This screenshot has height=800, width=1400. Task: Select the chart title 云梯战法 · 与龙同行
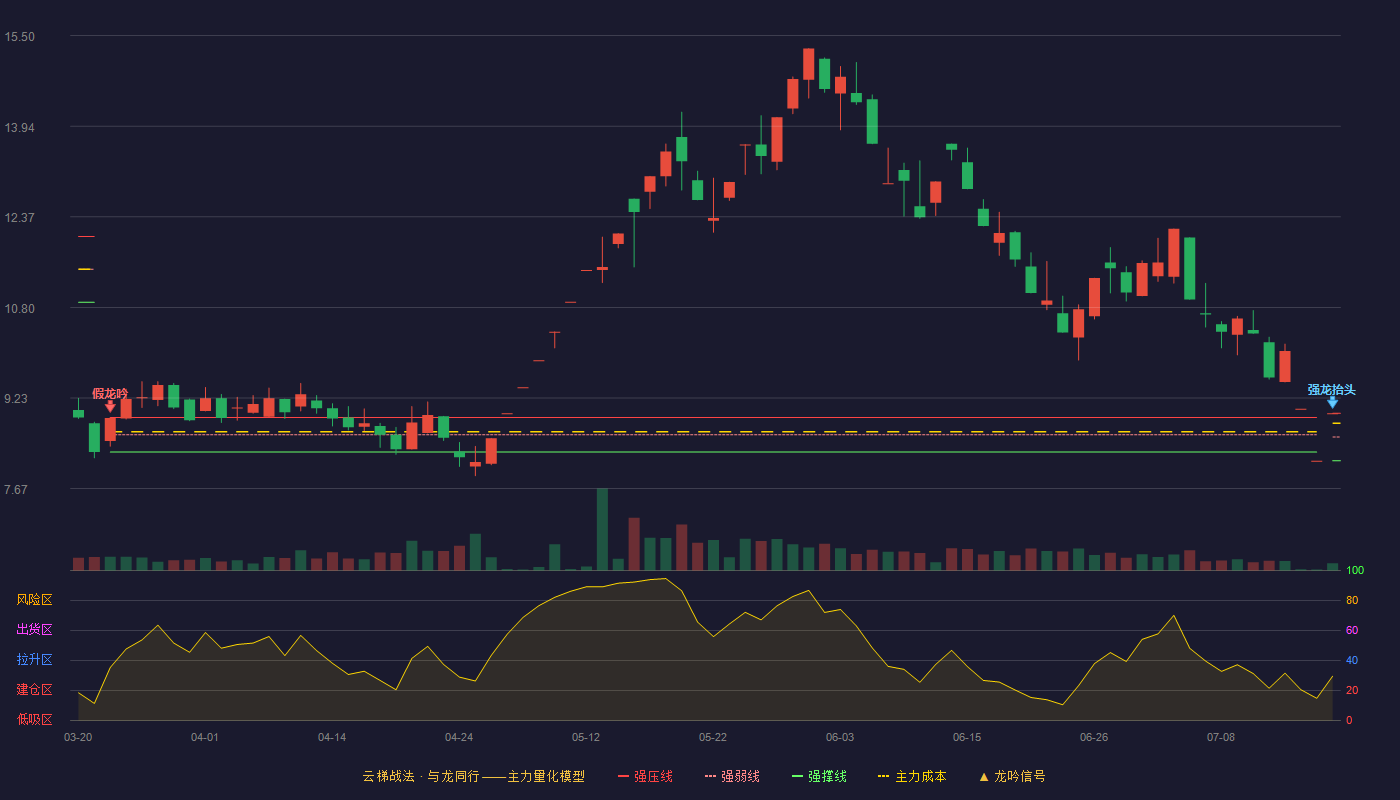pos(421,776)
